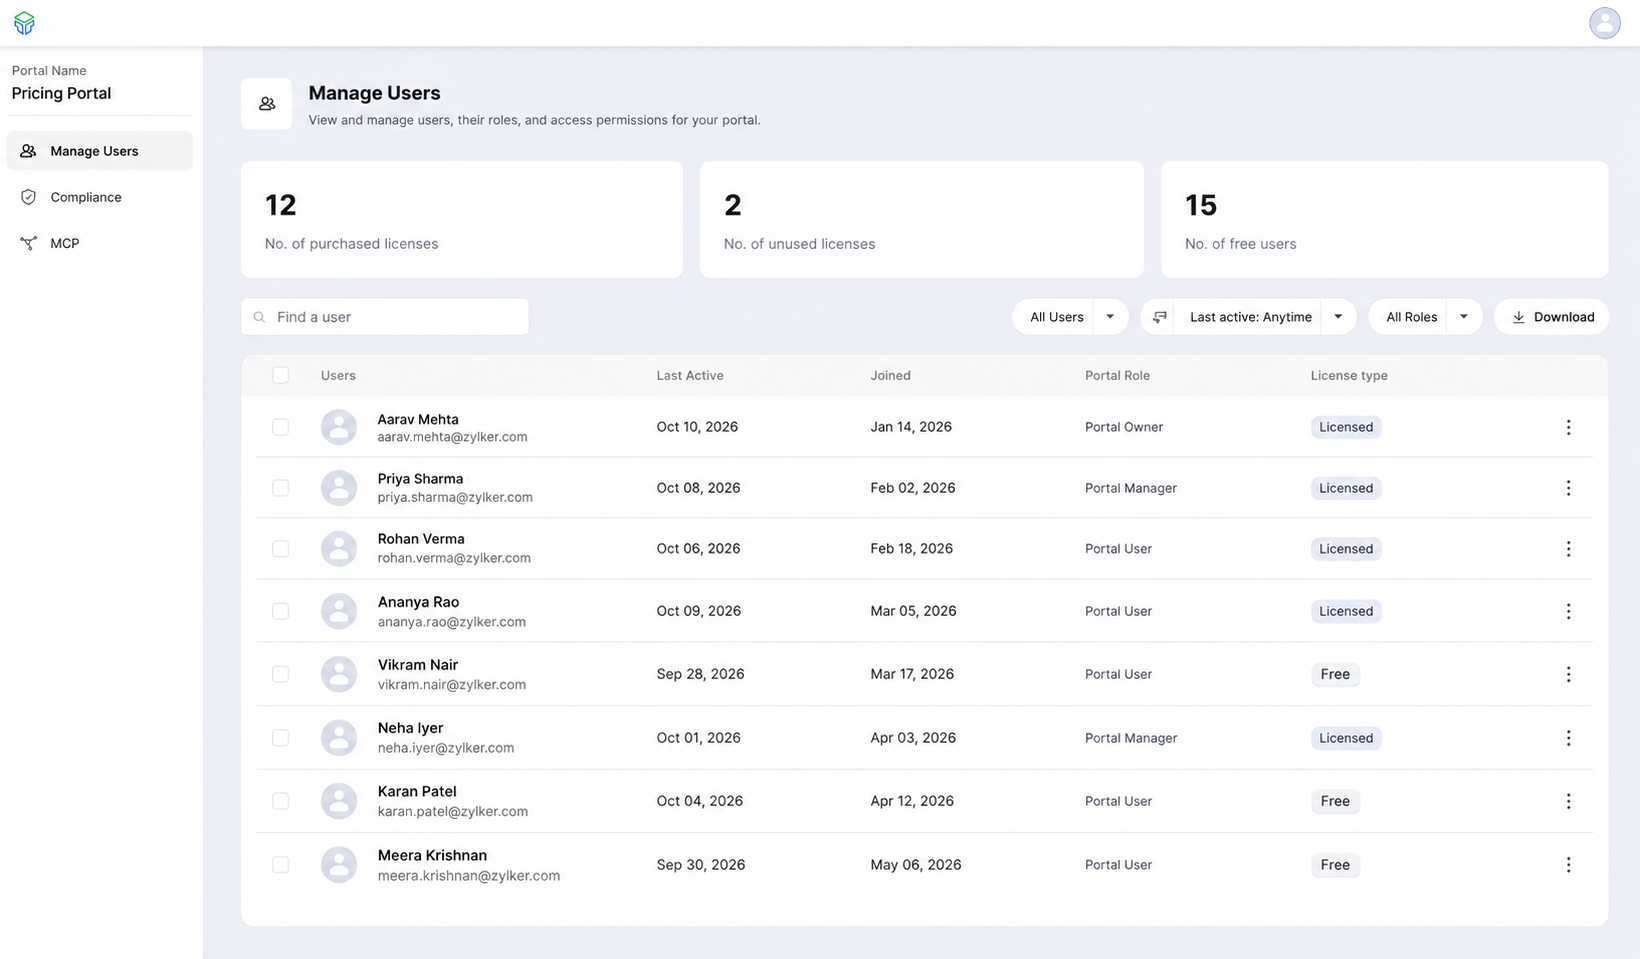Click Aarav Mehta's avatar icon
Image resolution: width=1640 pixels, height=959 pixels.
coord(339,427)
